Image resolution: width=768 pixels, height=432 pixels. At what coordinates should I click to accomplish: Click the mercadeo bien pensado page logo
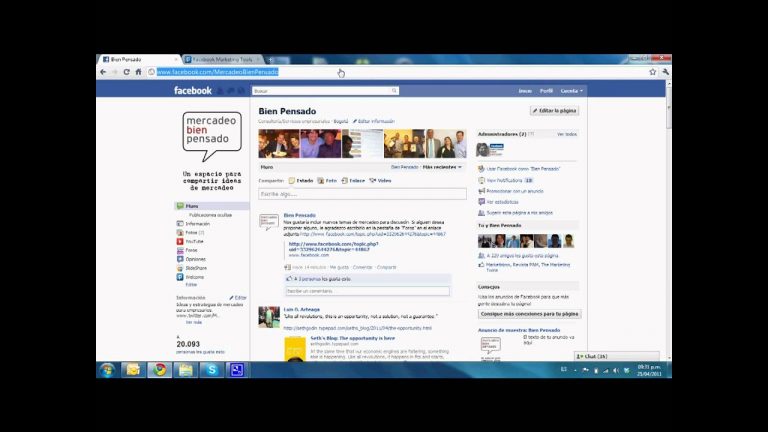click(x=212, y=136)
